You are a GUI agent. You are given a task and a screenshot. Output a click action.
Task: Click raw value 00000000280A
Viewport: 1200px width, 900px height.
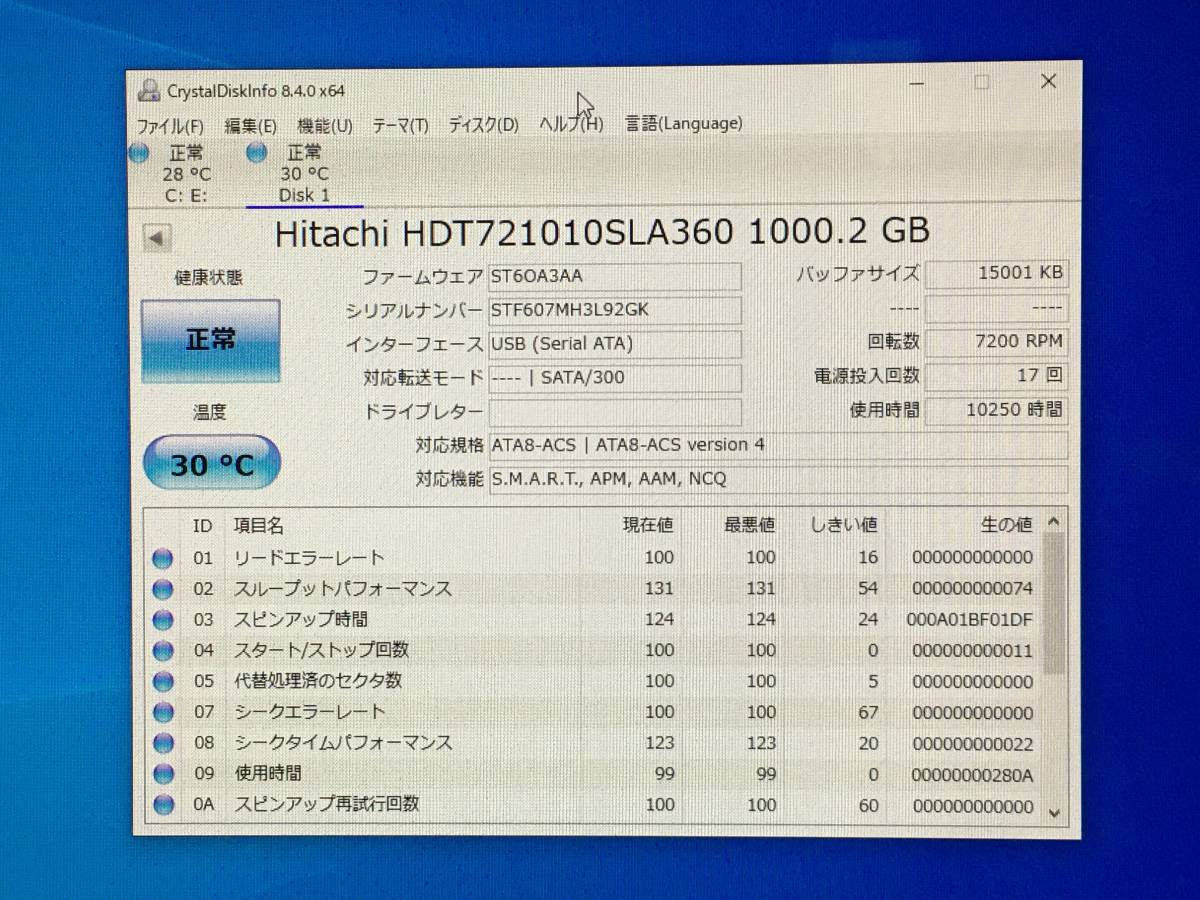pos(972,774)
